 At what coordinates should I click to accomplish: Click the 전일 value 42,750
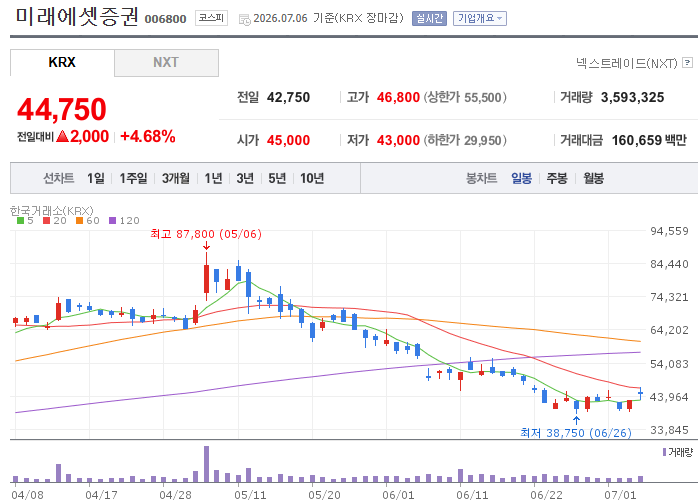coord(288,97)
